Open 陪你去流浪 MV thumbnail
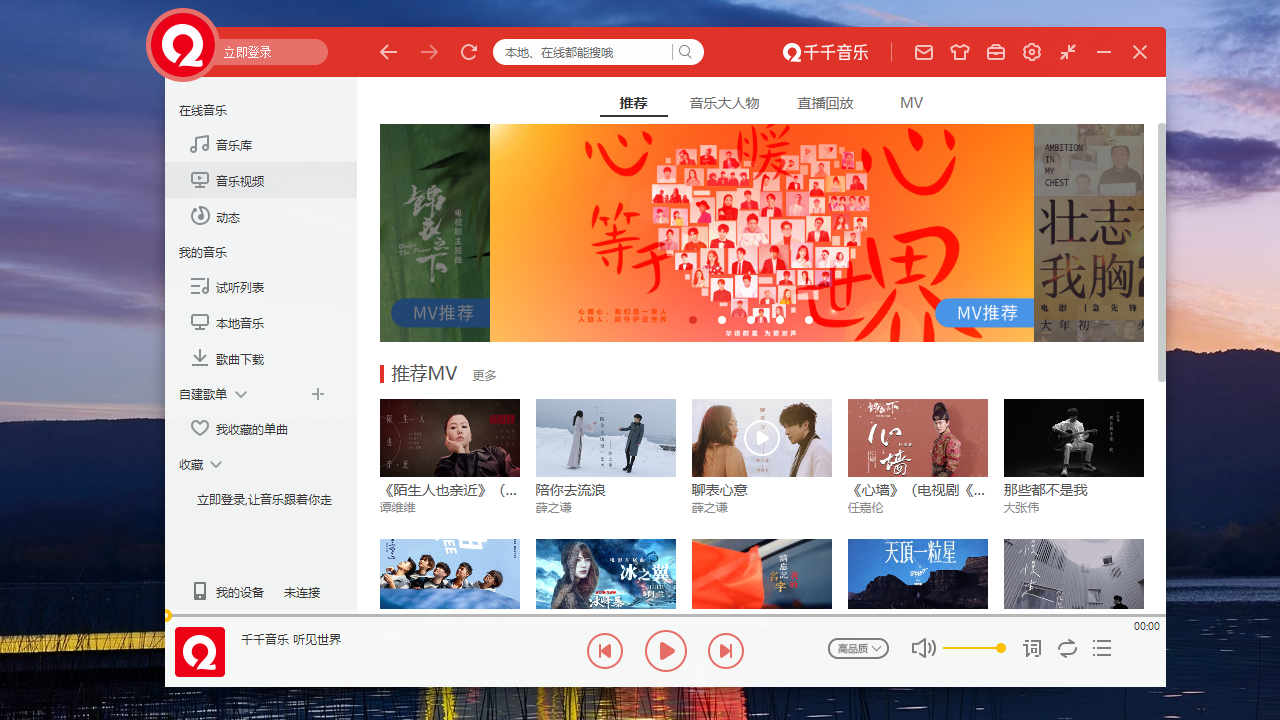This screenshot has width=1280, height=720. point(606,438)
